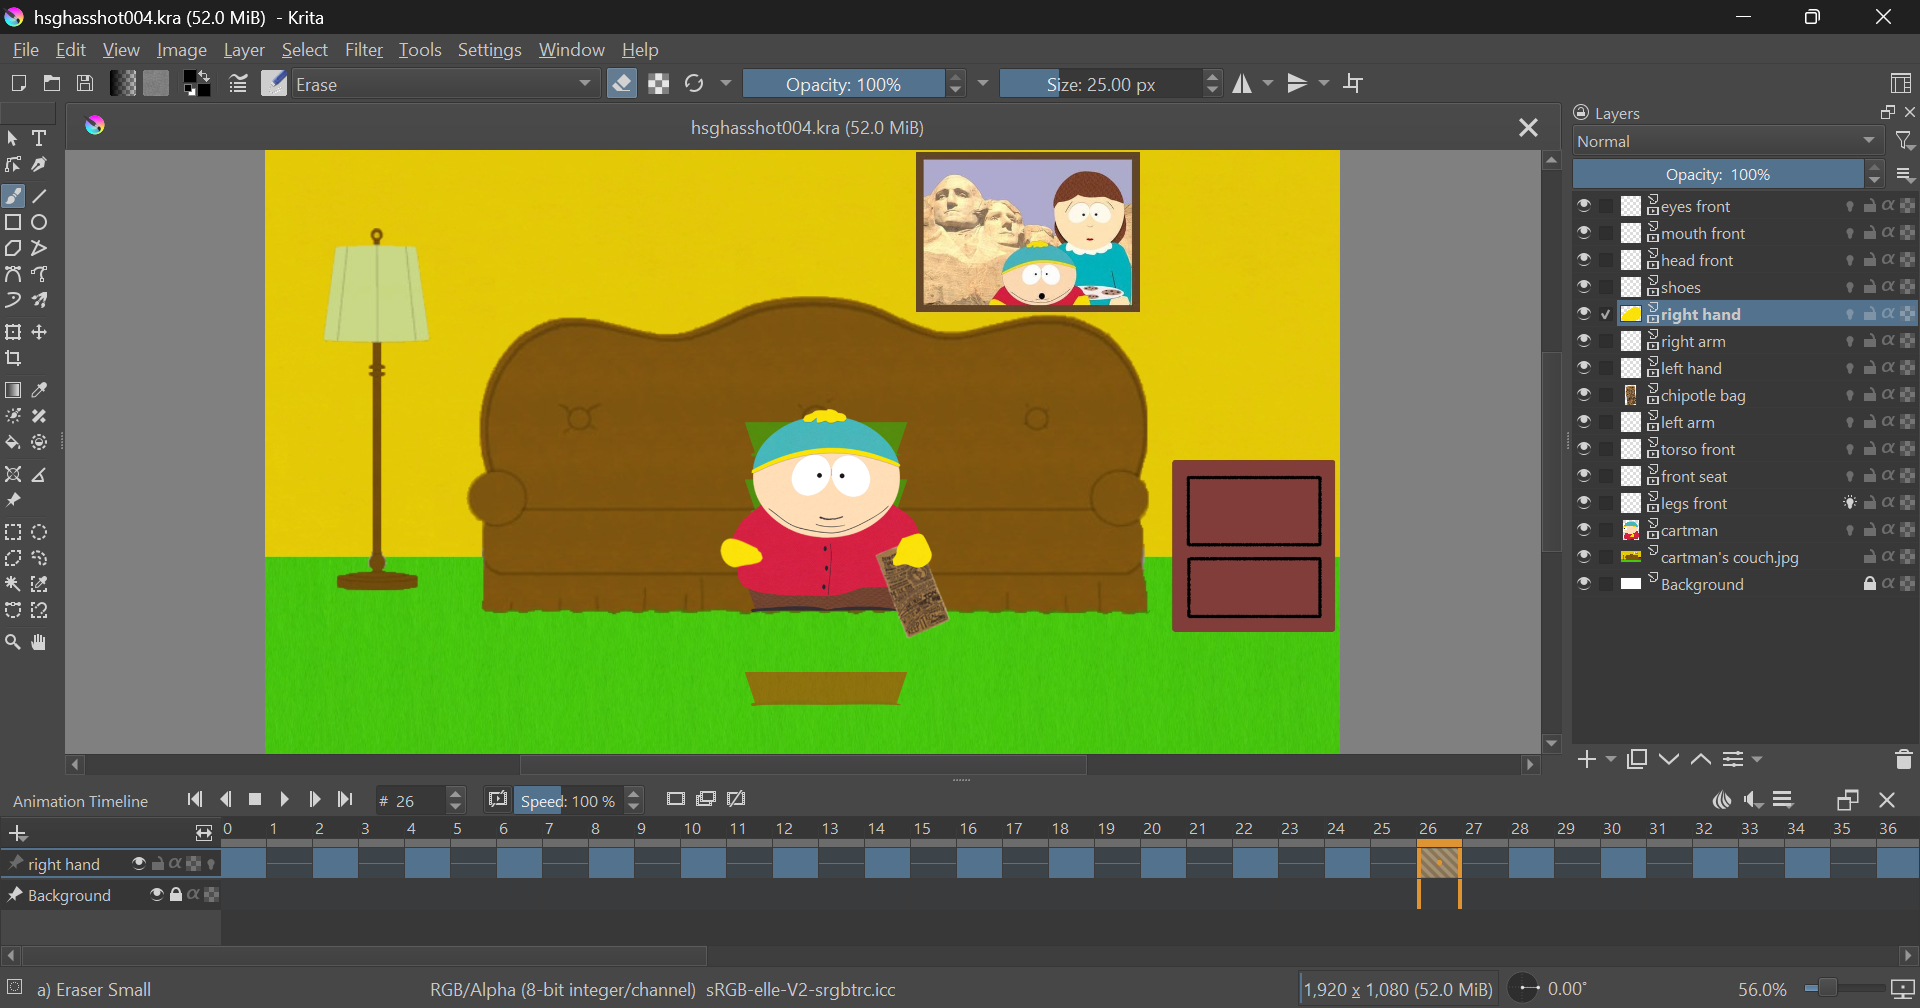Activate the Zoom magnifier tool
Image resolution: width=1920 pixels, height=1008 pixels.
pyautogui.click(x=13, y=643)
